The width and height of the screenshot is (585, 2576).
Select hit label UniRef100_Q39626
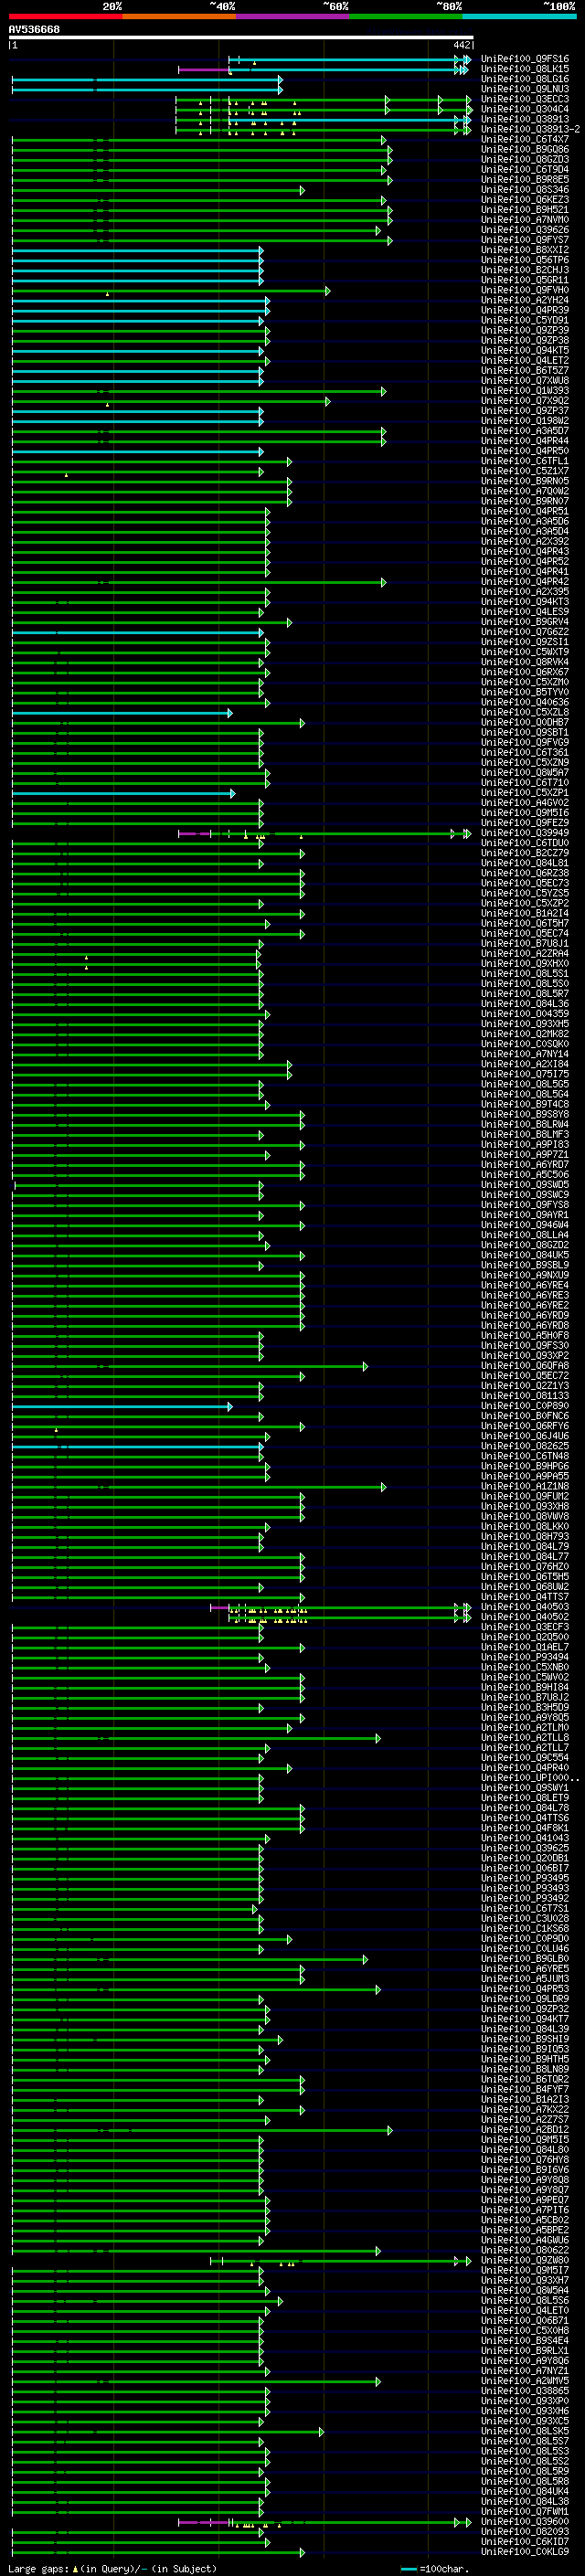[525, 230]
